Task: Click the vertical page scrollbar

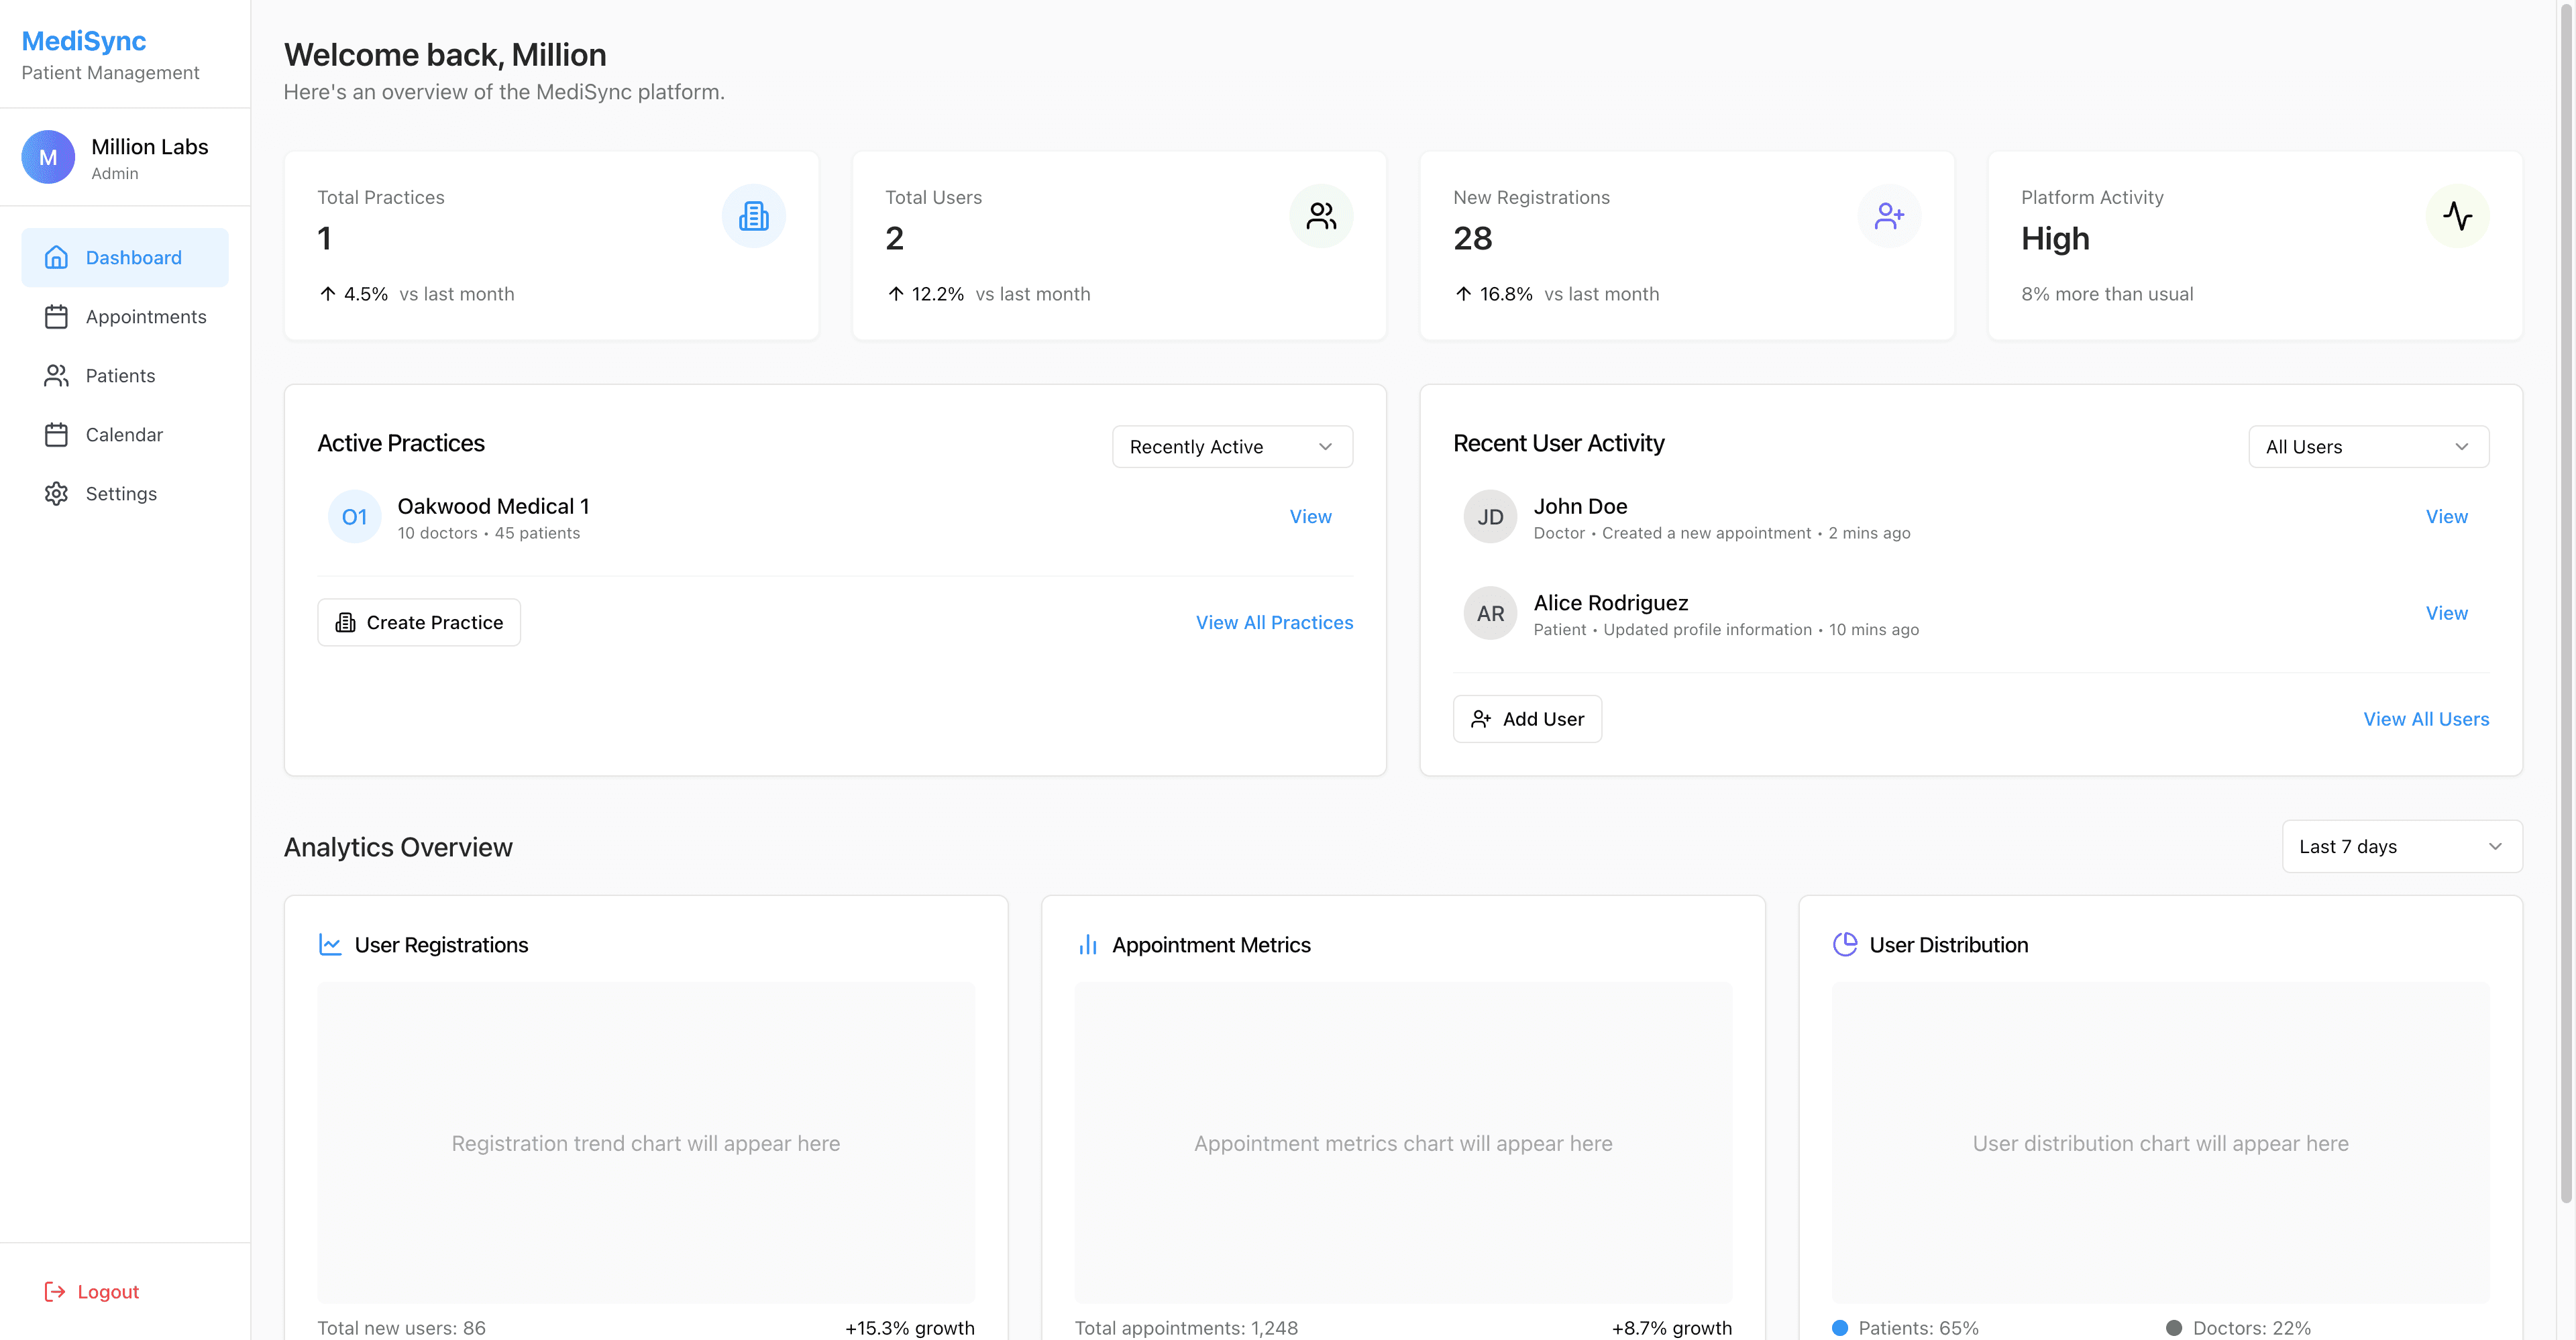Action: click(x=2566, y=600)
